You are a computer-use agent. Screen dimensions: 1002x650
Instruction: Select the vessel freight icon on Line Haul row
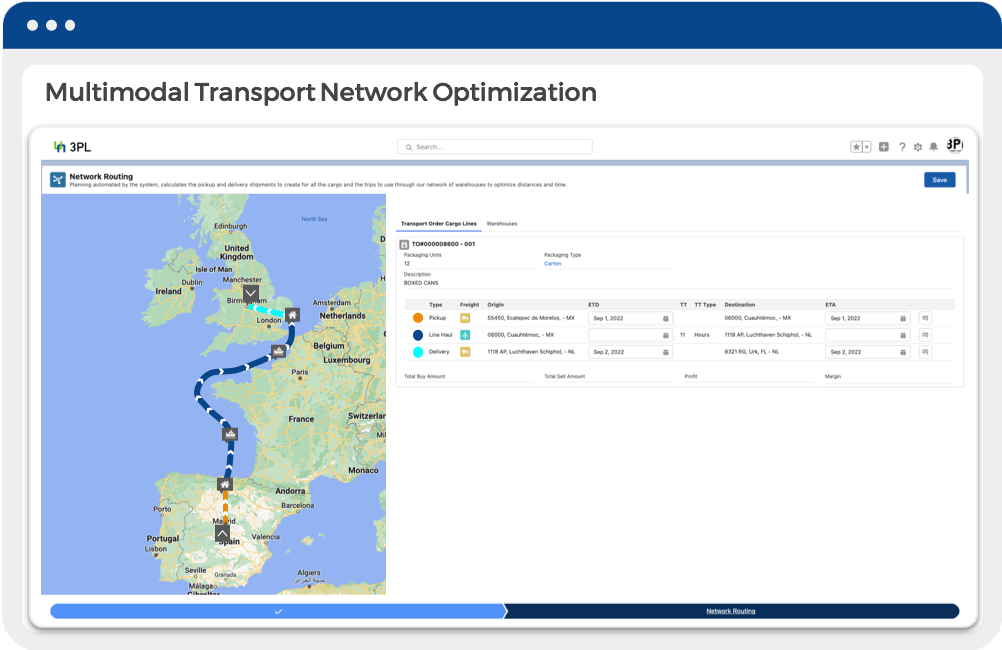[464, 334]
